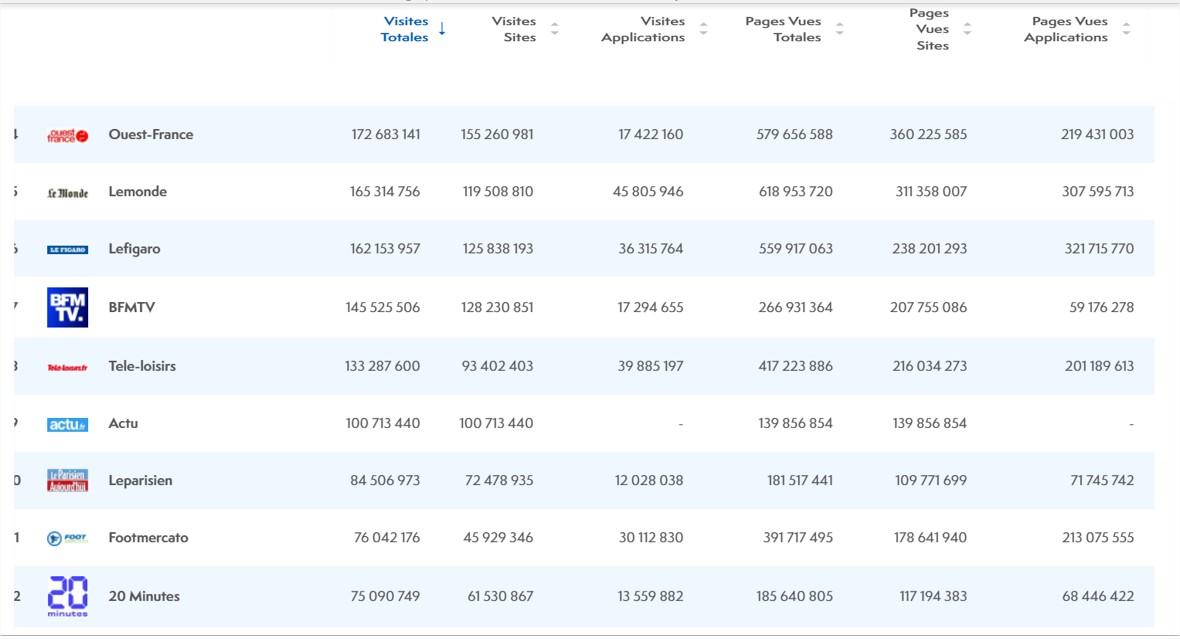Click value 133 287 600

coord(383,367)
